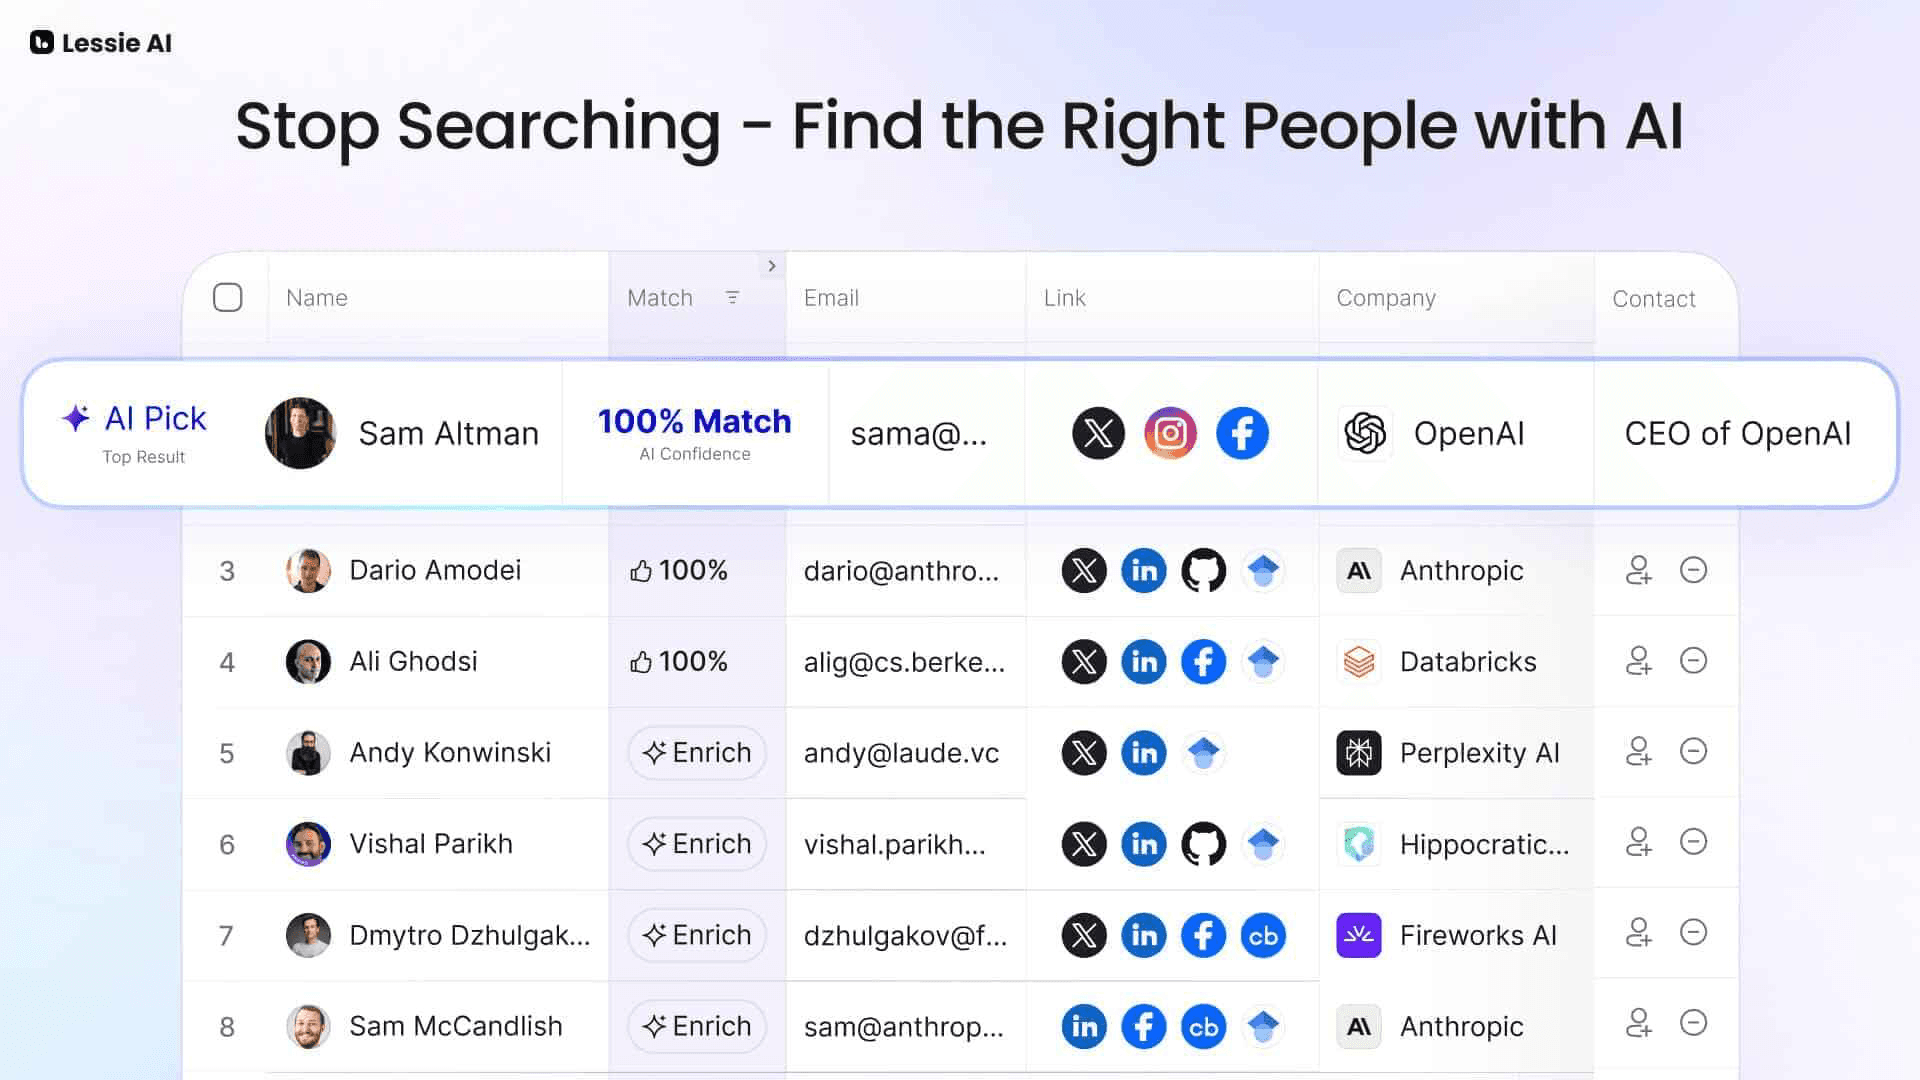Click the Instagram icon for Sam Altman

(x=1170, y=433)
